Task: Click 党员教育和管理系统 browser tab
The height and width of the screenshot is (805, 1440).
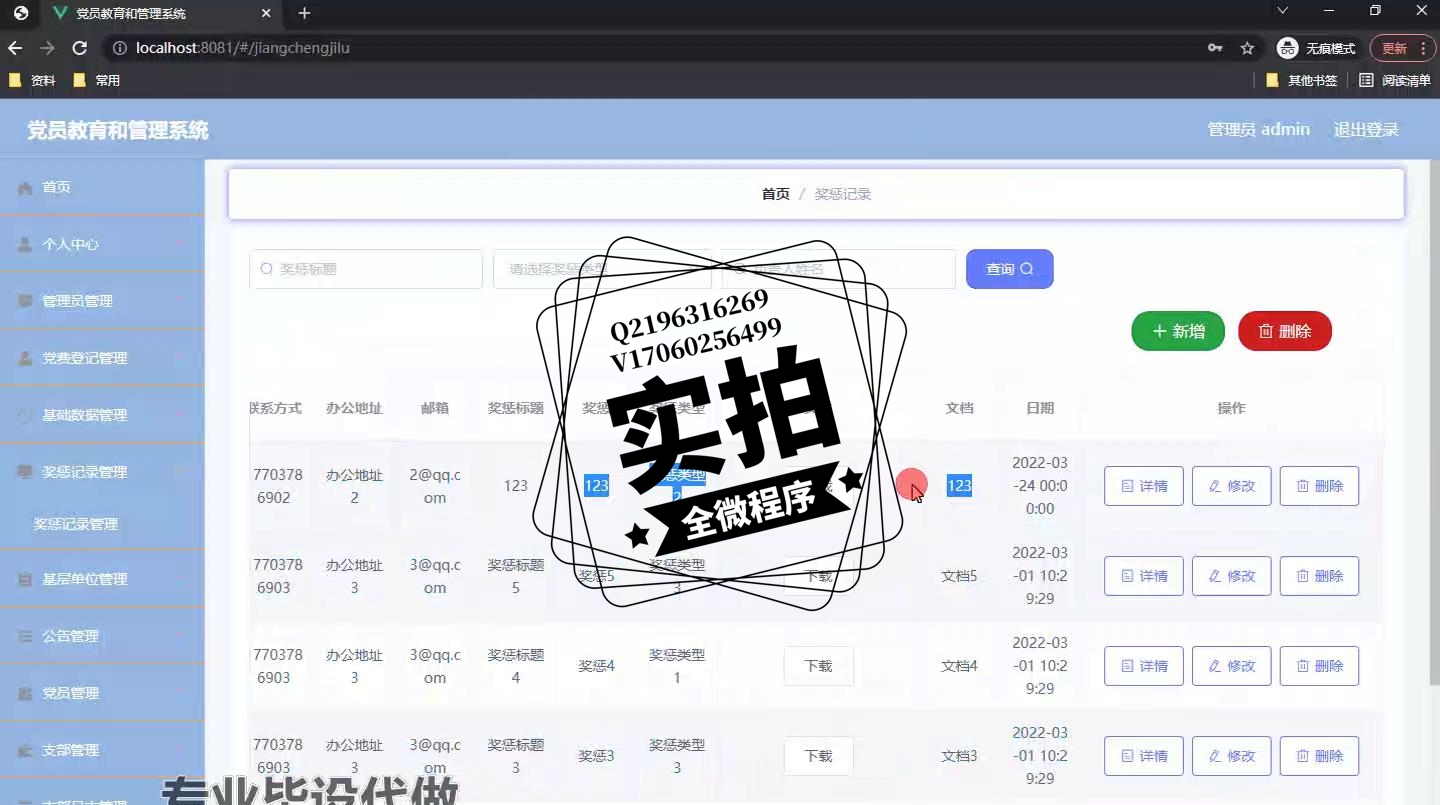Action: pos(163,13)
